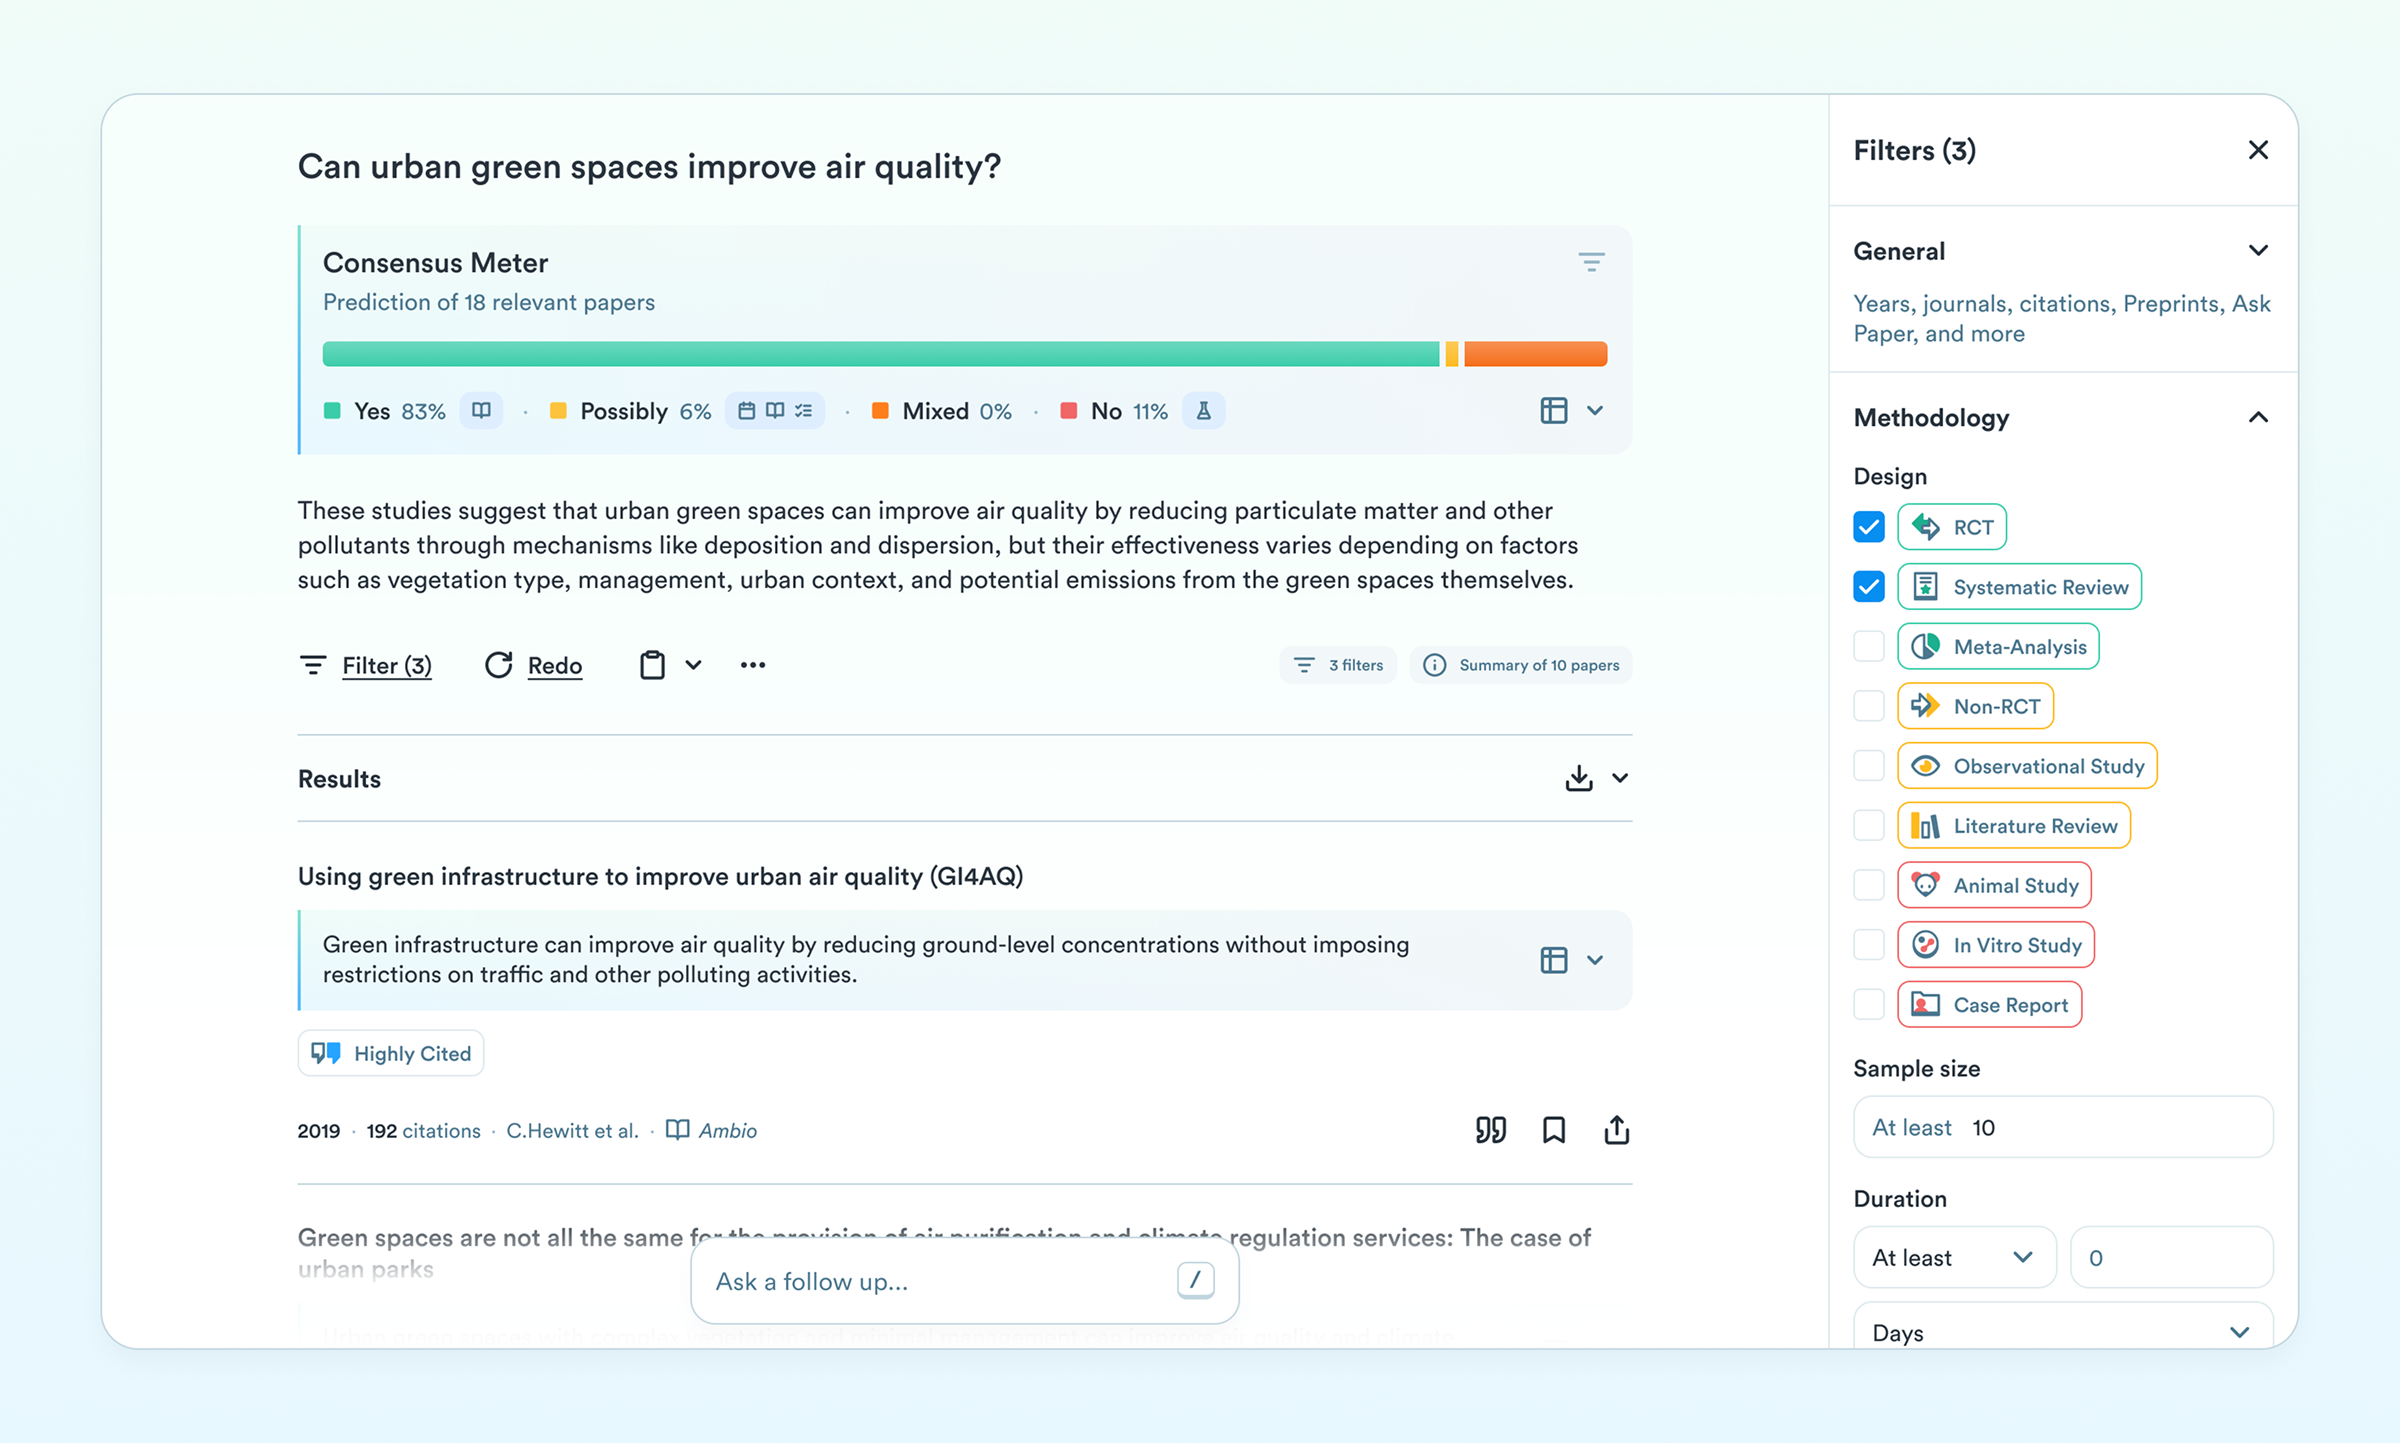The height and width of the screenshot is (1443, 2400).
Task: Click the Meta-Analysis design tag
Action: tap(1998, 646)
